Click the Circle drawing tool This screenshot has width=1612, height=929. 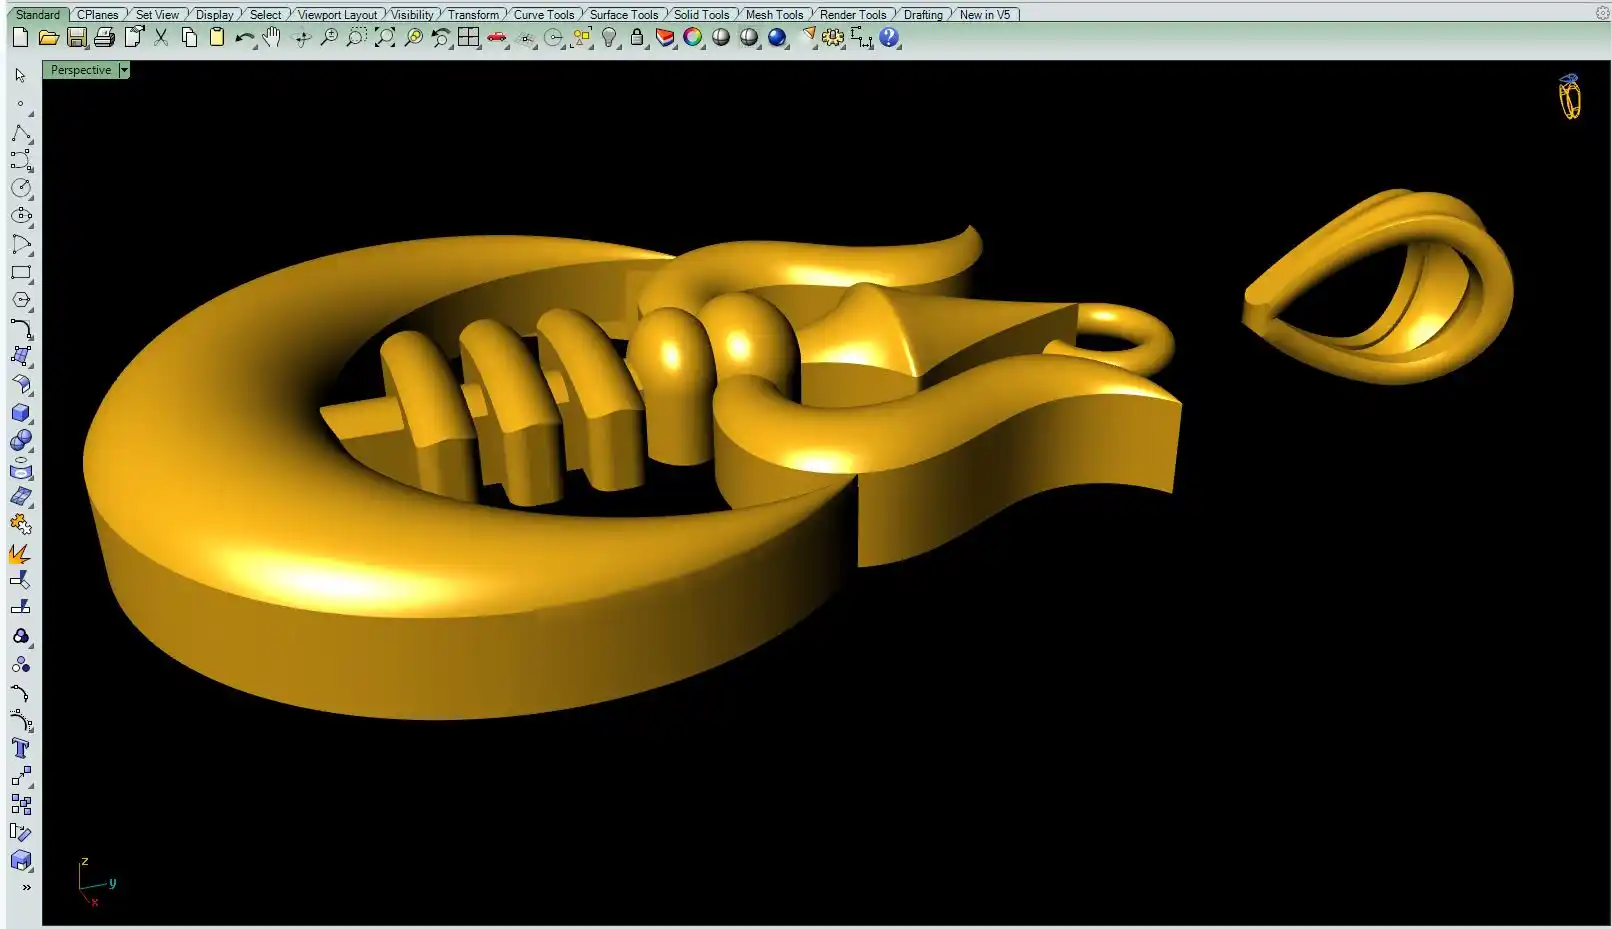pyautogui.click(x=20, y=188)
